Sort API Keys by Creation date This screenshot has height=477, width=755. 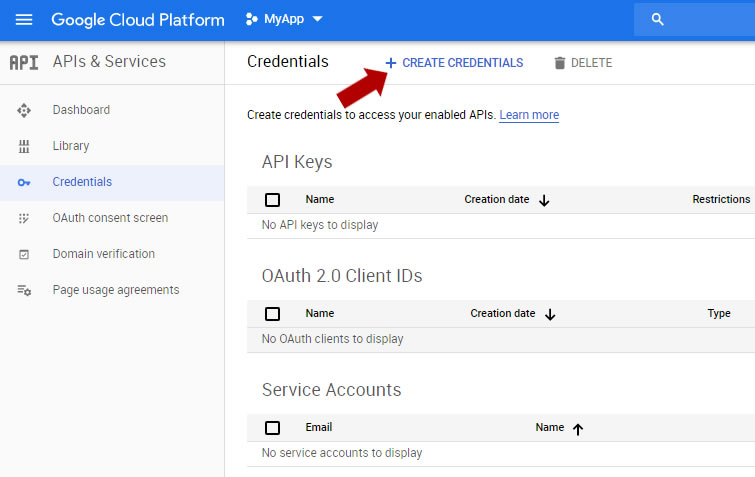coord(496,199)
